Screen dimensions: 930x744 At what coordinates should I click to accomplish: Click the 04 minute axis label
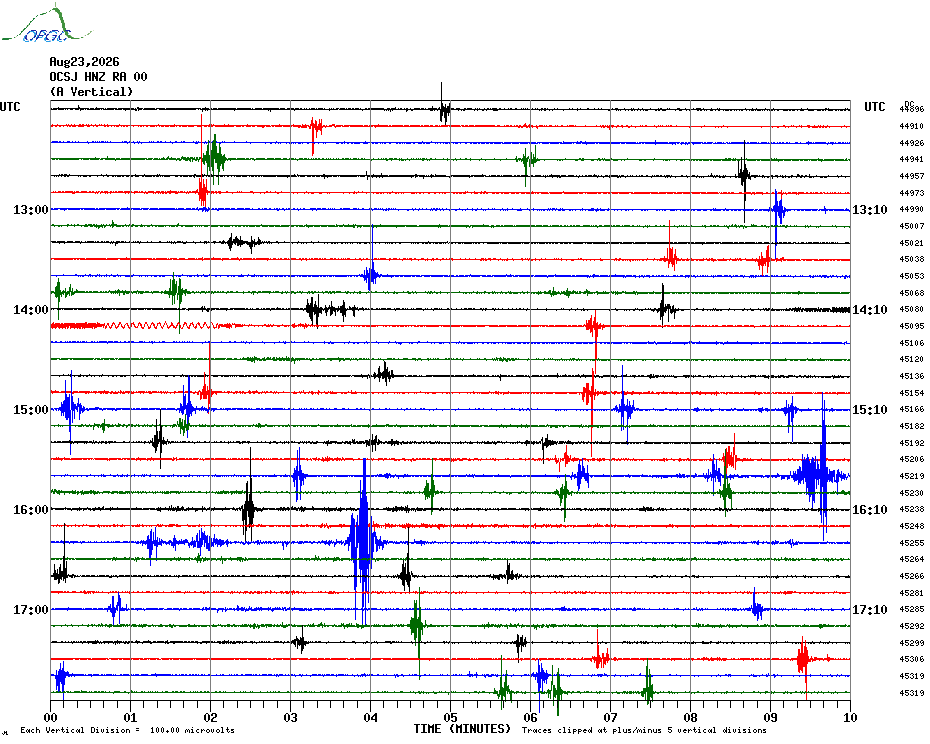pyautogui.click(x=371, y=718)
